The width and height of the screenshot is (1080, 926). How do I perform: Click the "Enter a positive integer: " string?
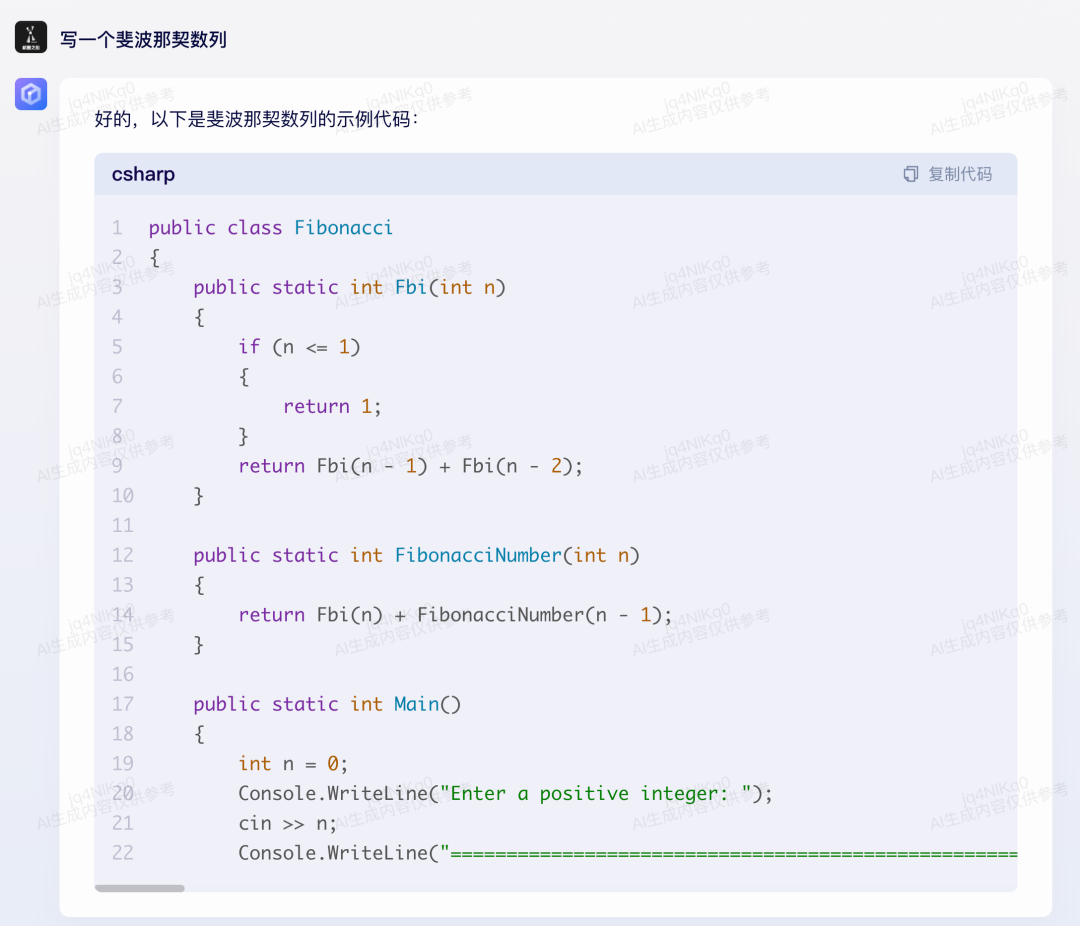[596, 794]
